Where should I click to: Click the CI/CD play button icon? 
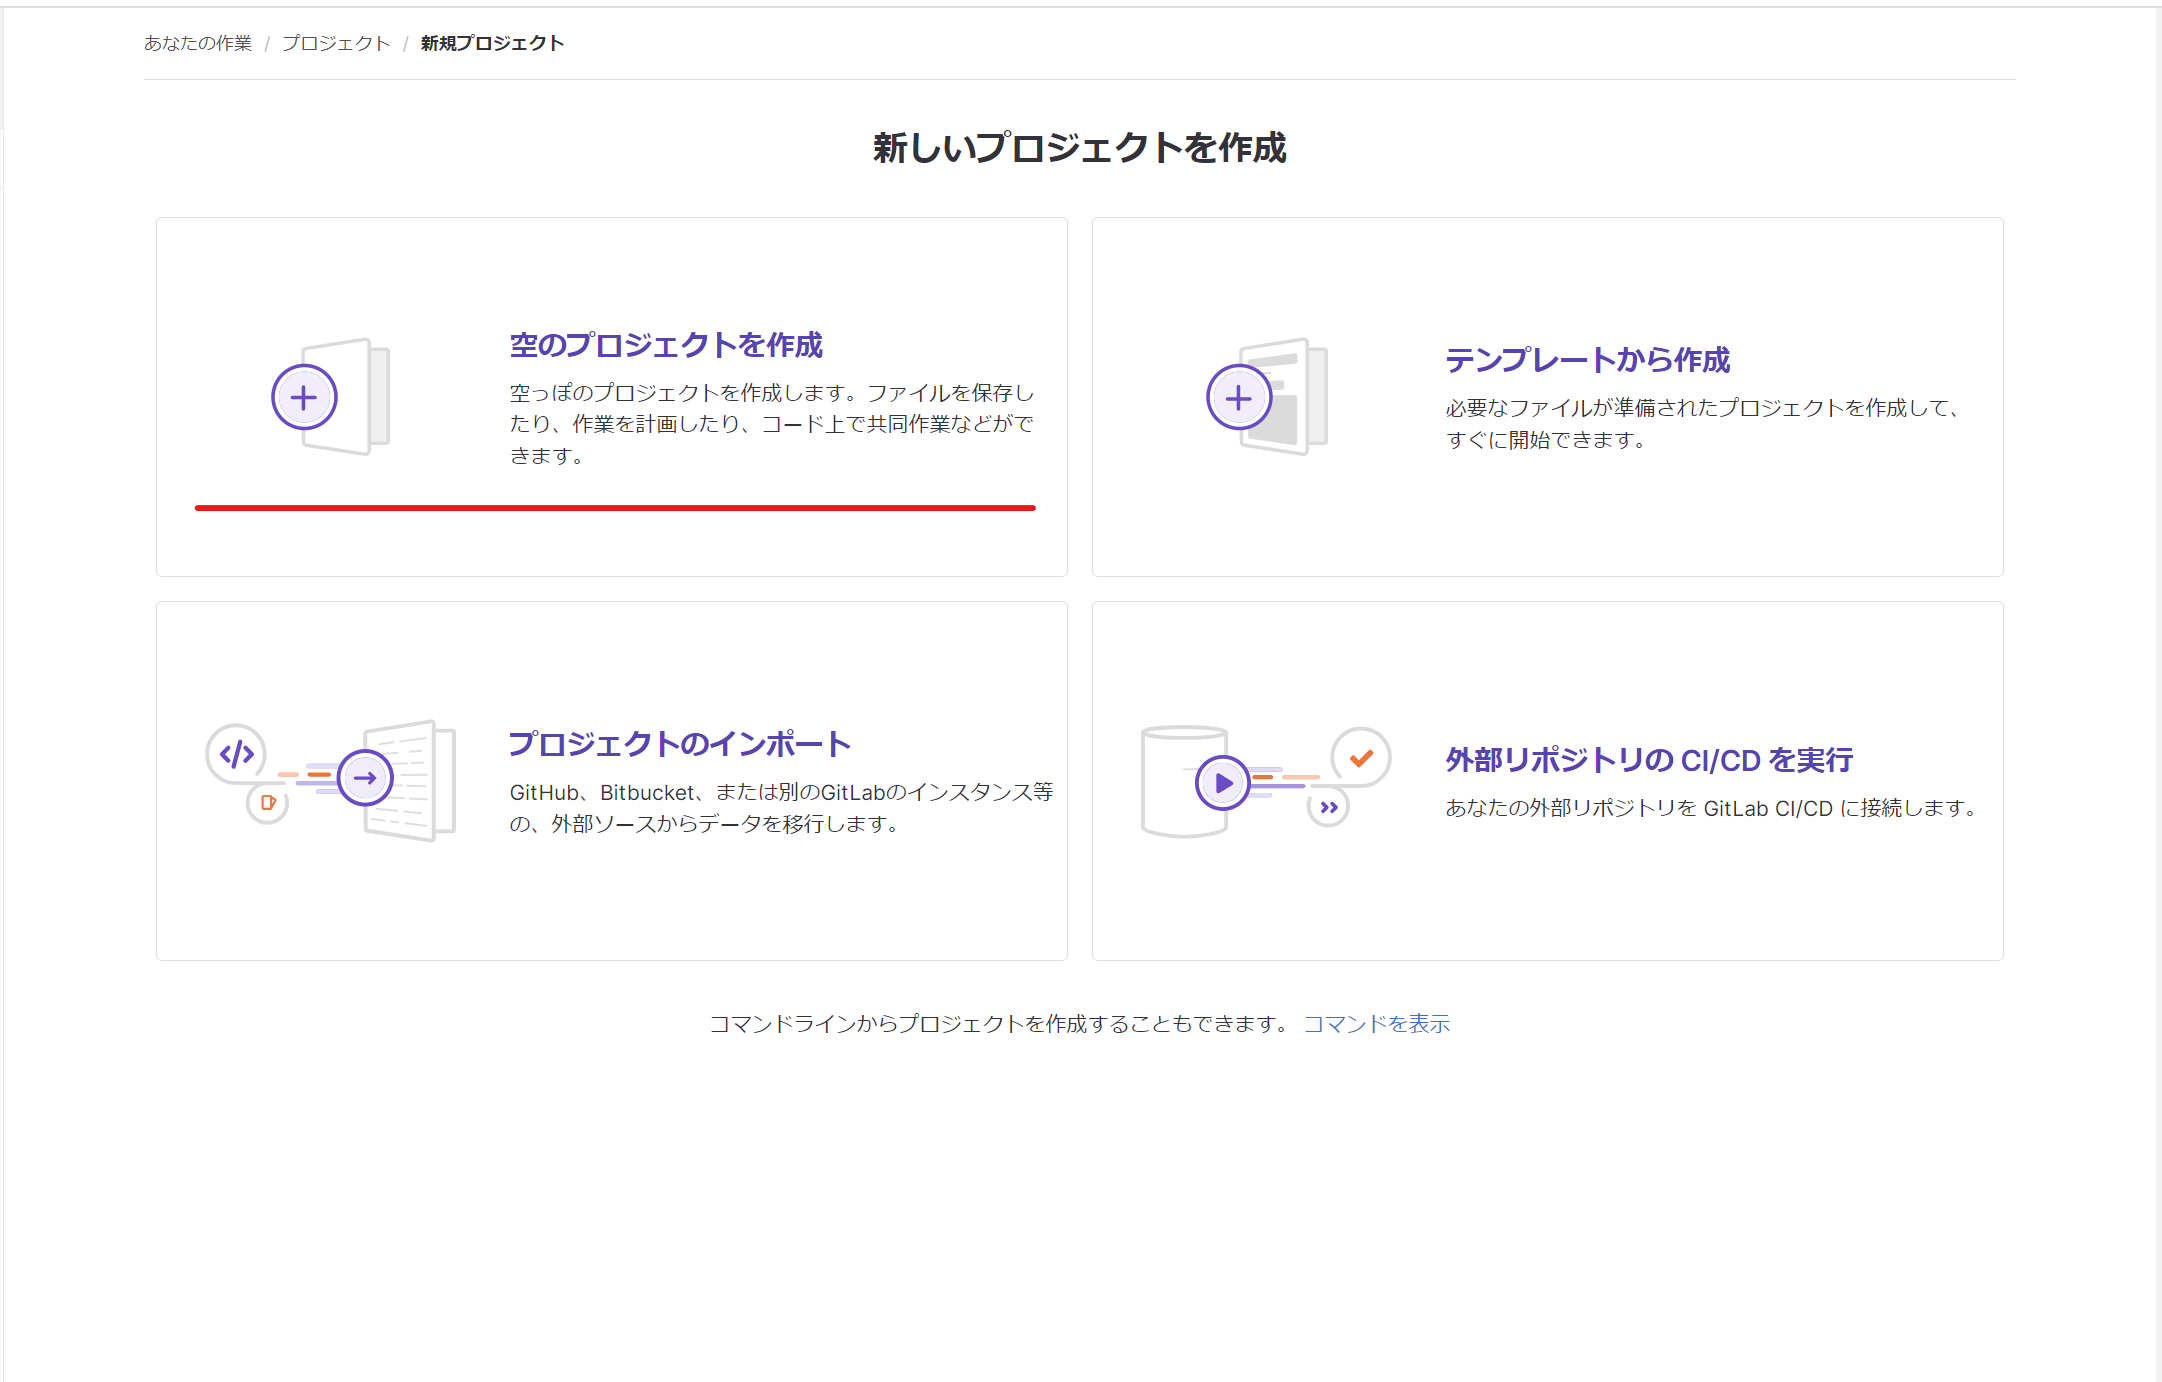(x=1222, y=782)
